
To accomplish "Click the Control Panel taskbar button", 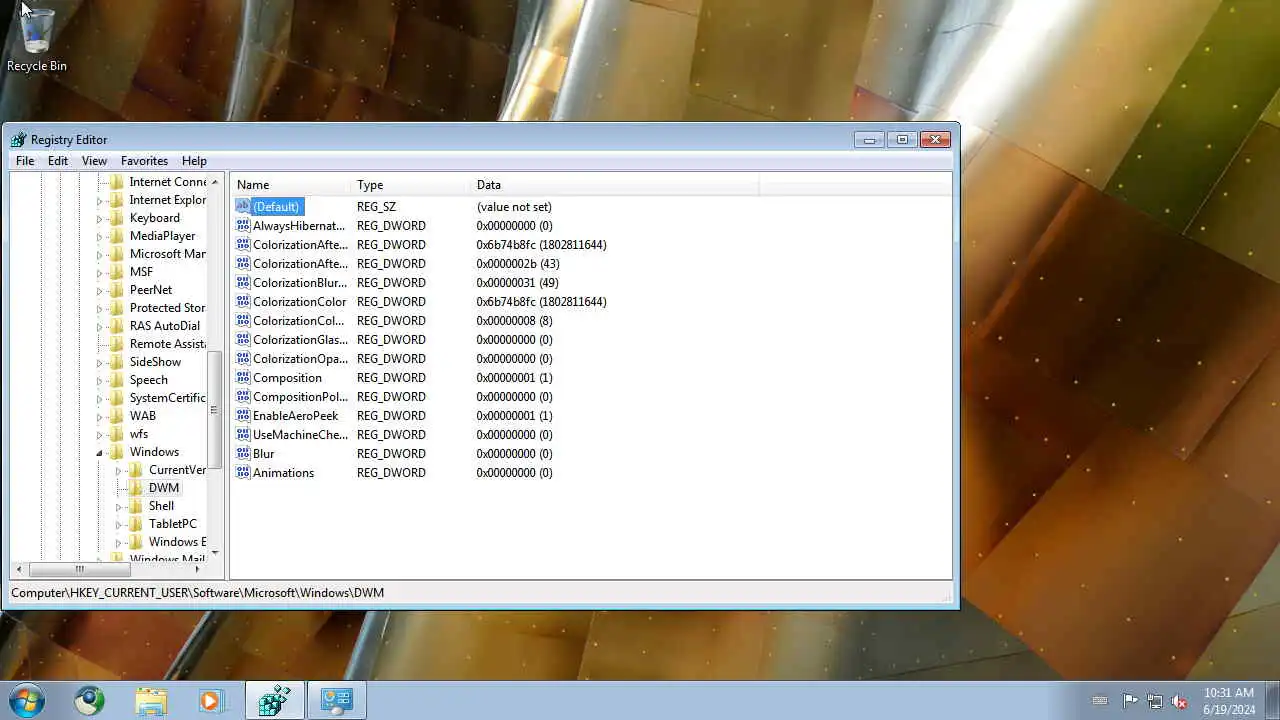I will (337, 701).
